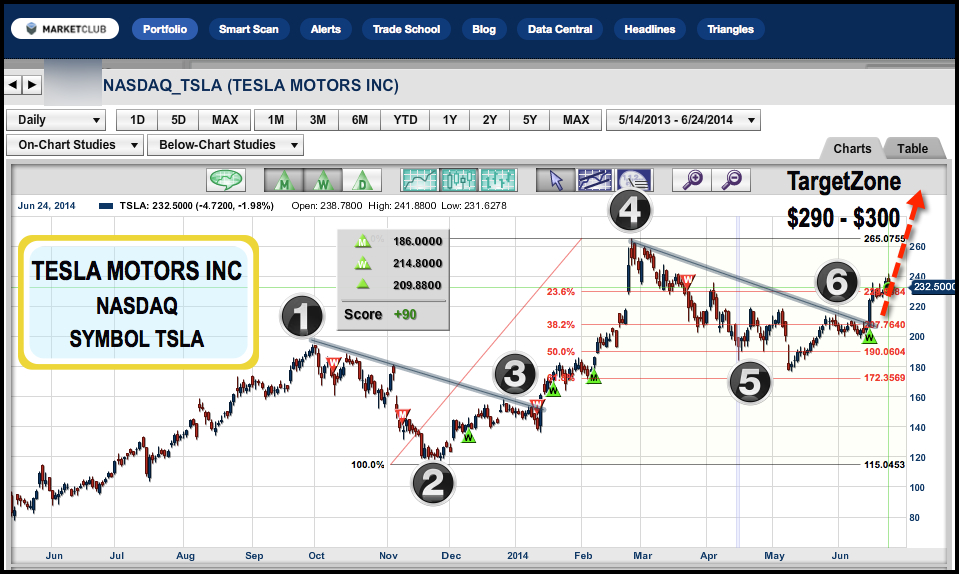Toggle the monthly Trade Triangle M button
This screenshot has width=959, height=574.
click(x=284, y=180)
